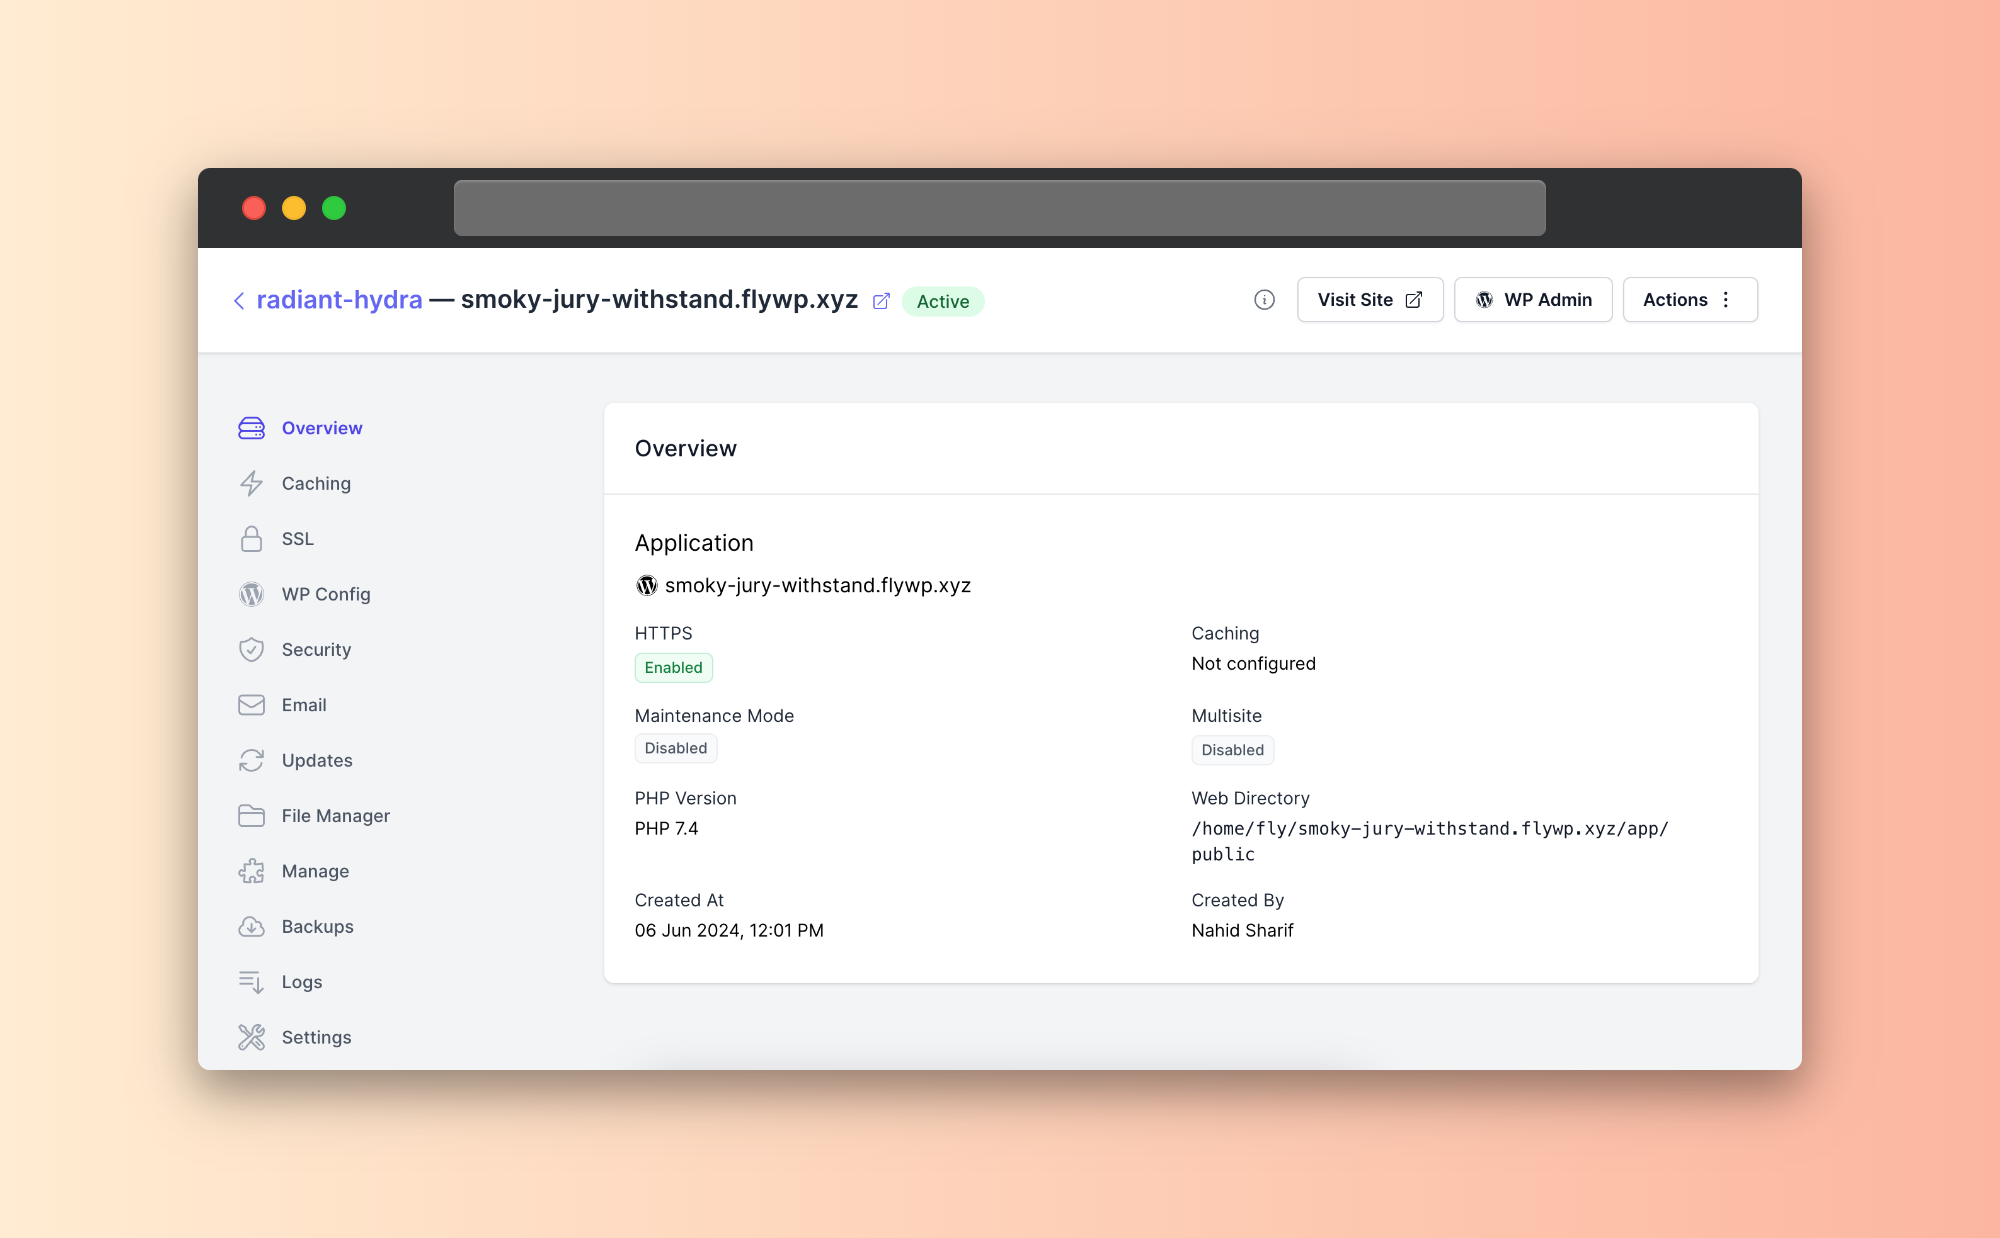Toggle HTTPS enabled status

click(x=673, y=667)
